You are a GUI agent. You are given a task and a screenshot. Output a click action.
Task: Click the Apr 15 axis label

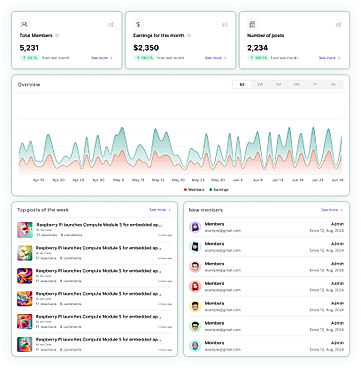[x=39, y=180]
